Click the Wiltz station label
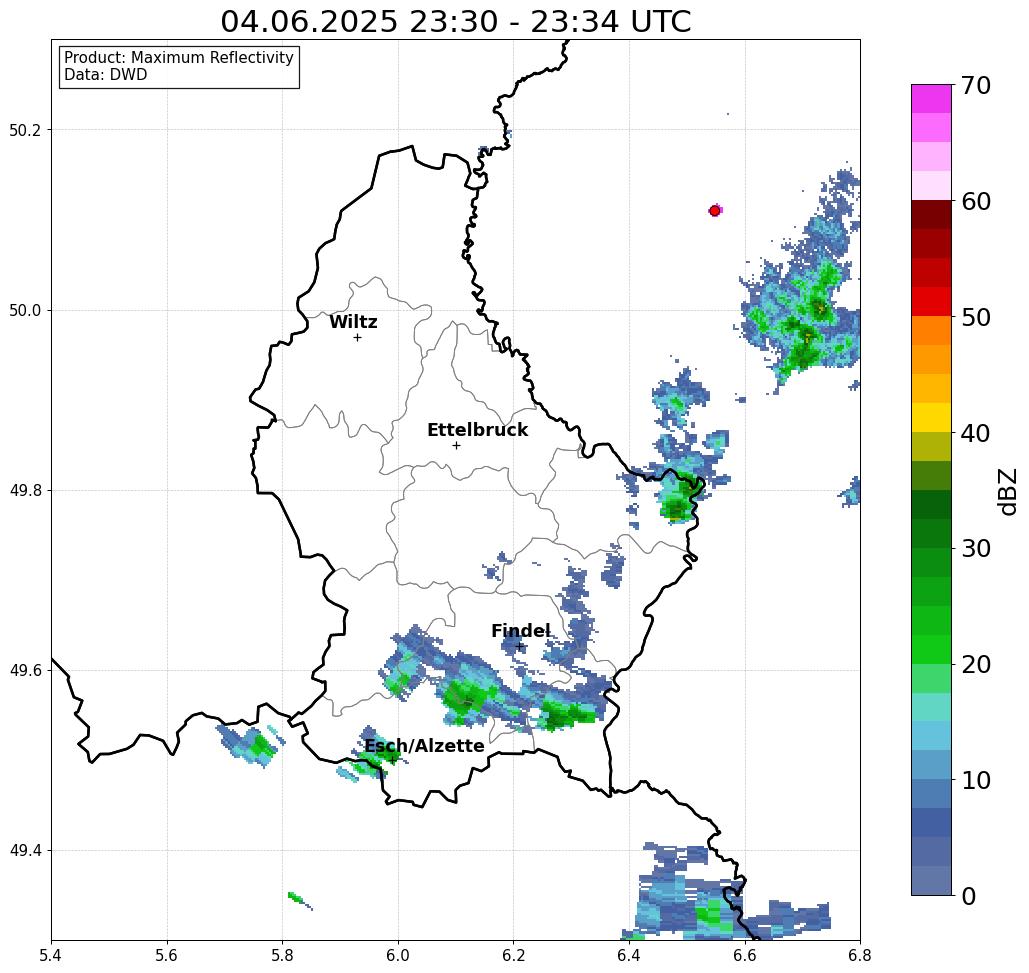Image resolution: width=1029 pixels, height=973 pixels. pyautogui.click(x=353, y=322)
